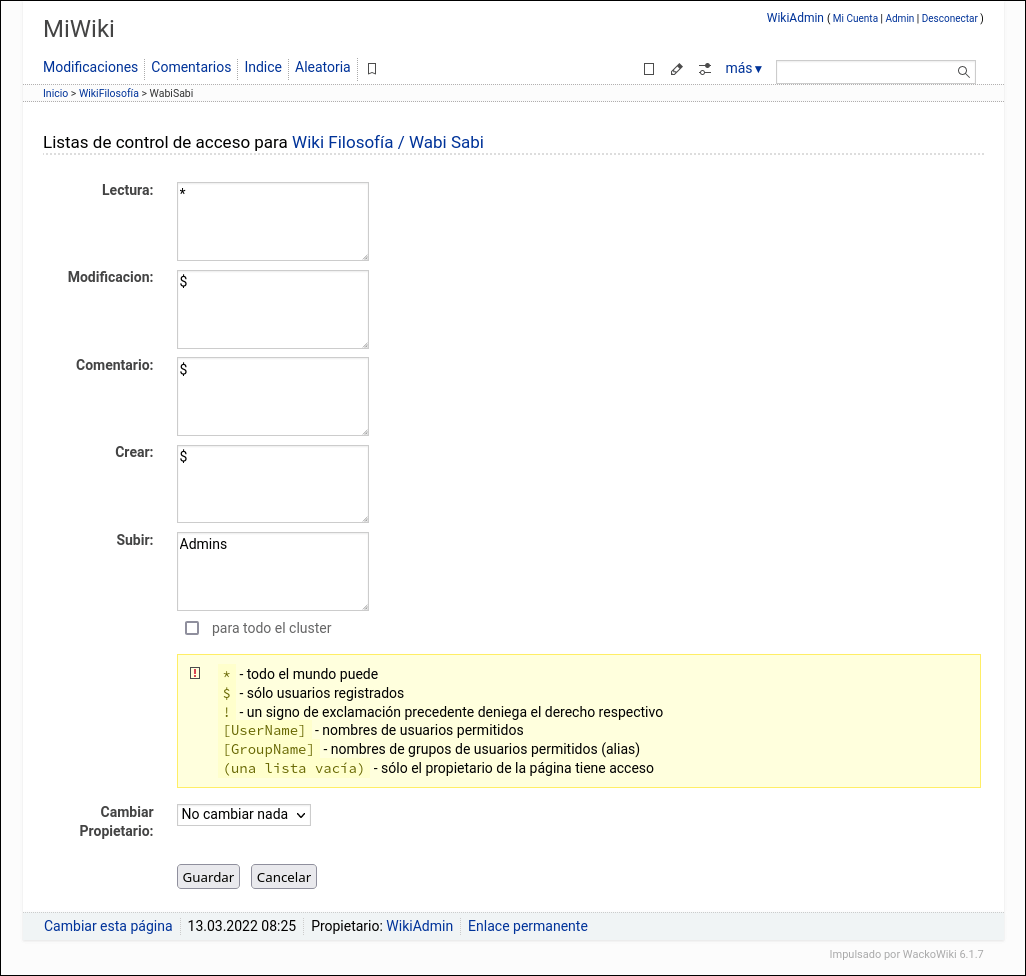The height and width of the screenshot is (976, 1026).
Task: Follow the 'Enlace permanente' footer link
Action: point(528,926)
